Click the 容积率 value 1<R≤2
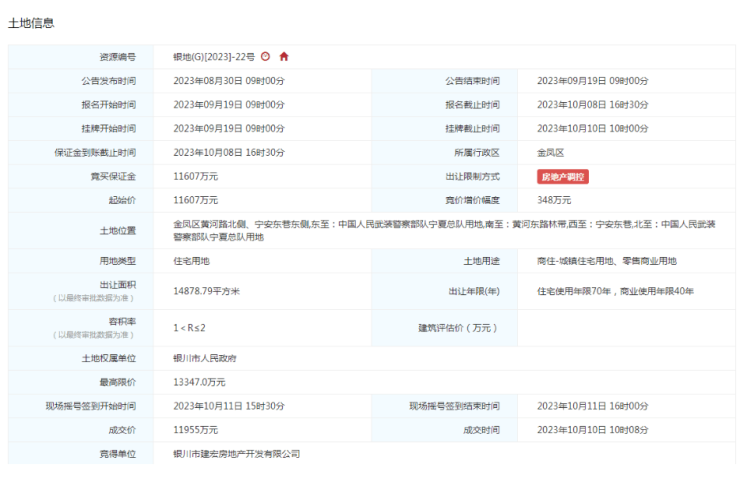This screenshot has height=482, width=740. click(x=190, y=327)
